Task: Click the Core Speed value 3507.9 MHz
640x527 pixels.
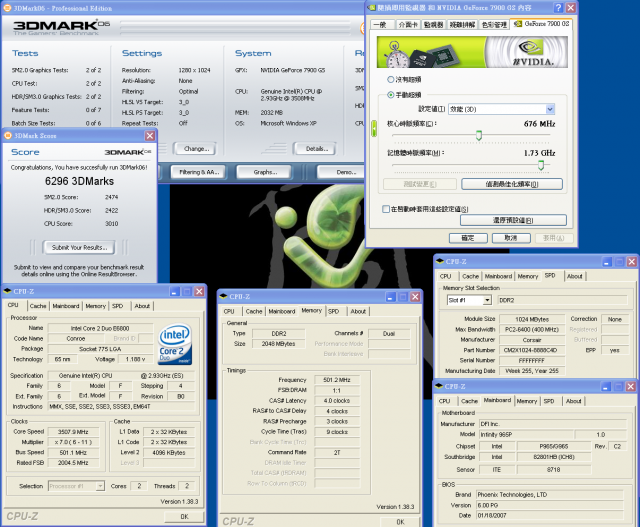Action: coord(73,432)
